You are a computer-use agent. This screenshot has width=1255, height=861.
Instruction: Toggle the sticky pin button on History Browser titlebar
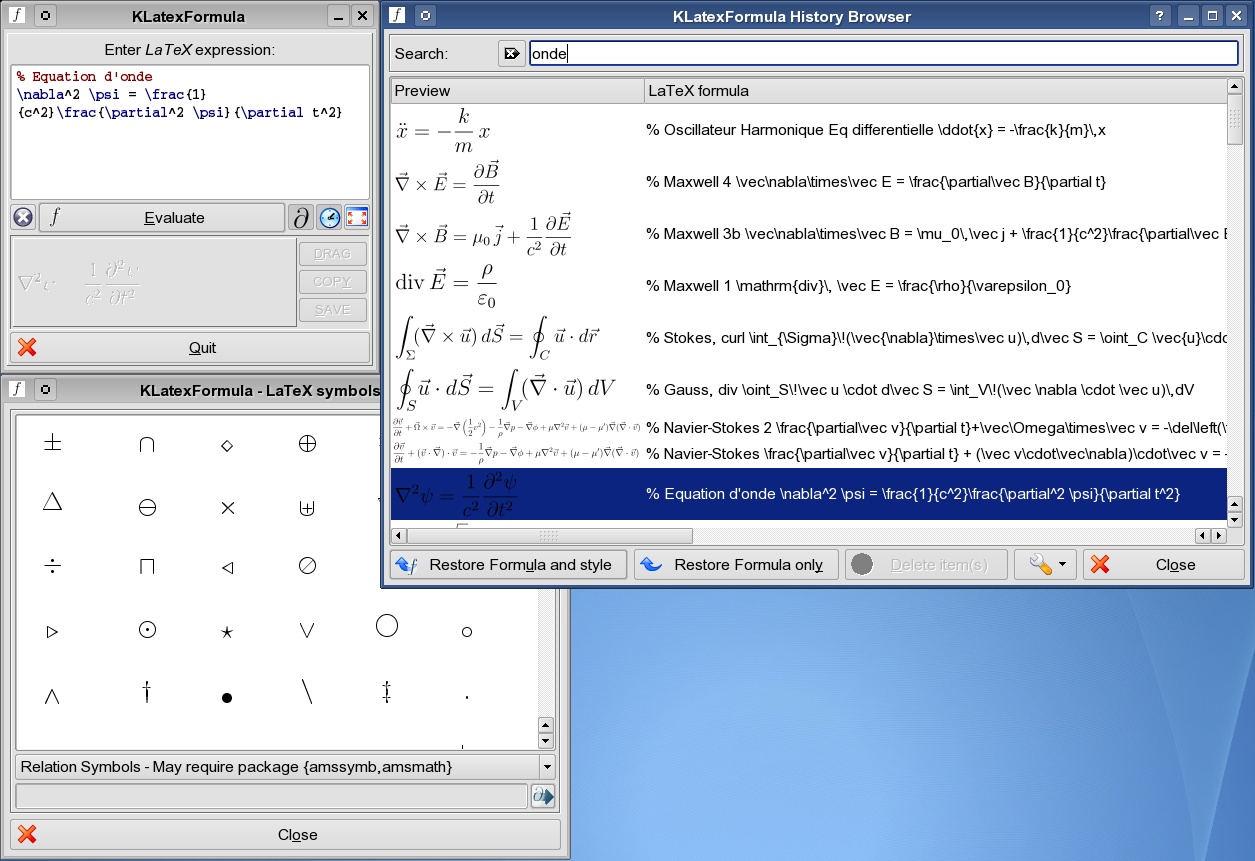click(x=425, y=16)
